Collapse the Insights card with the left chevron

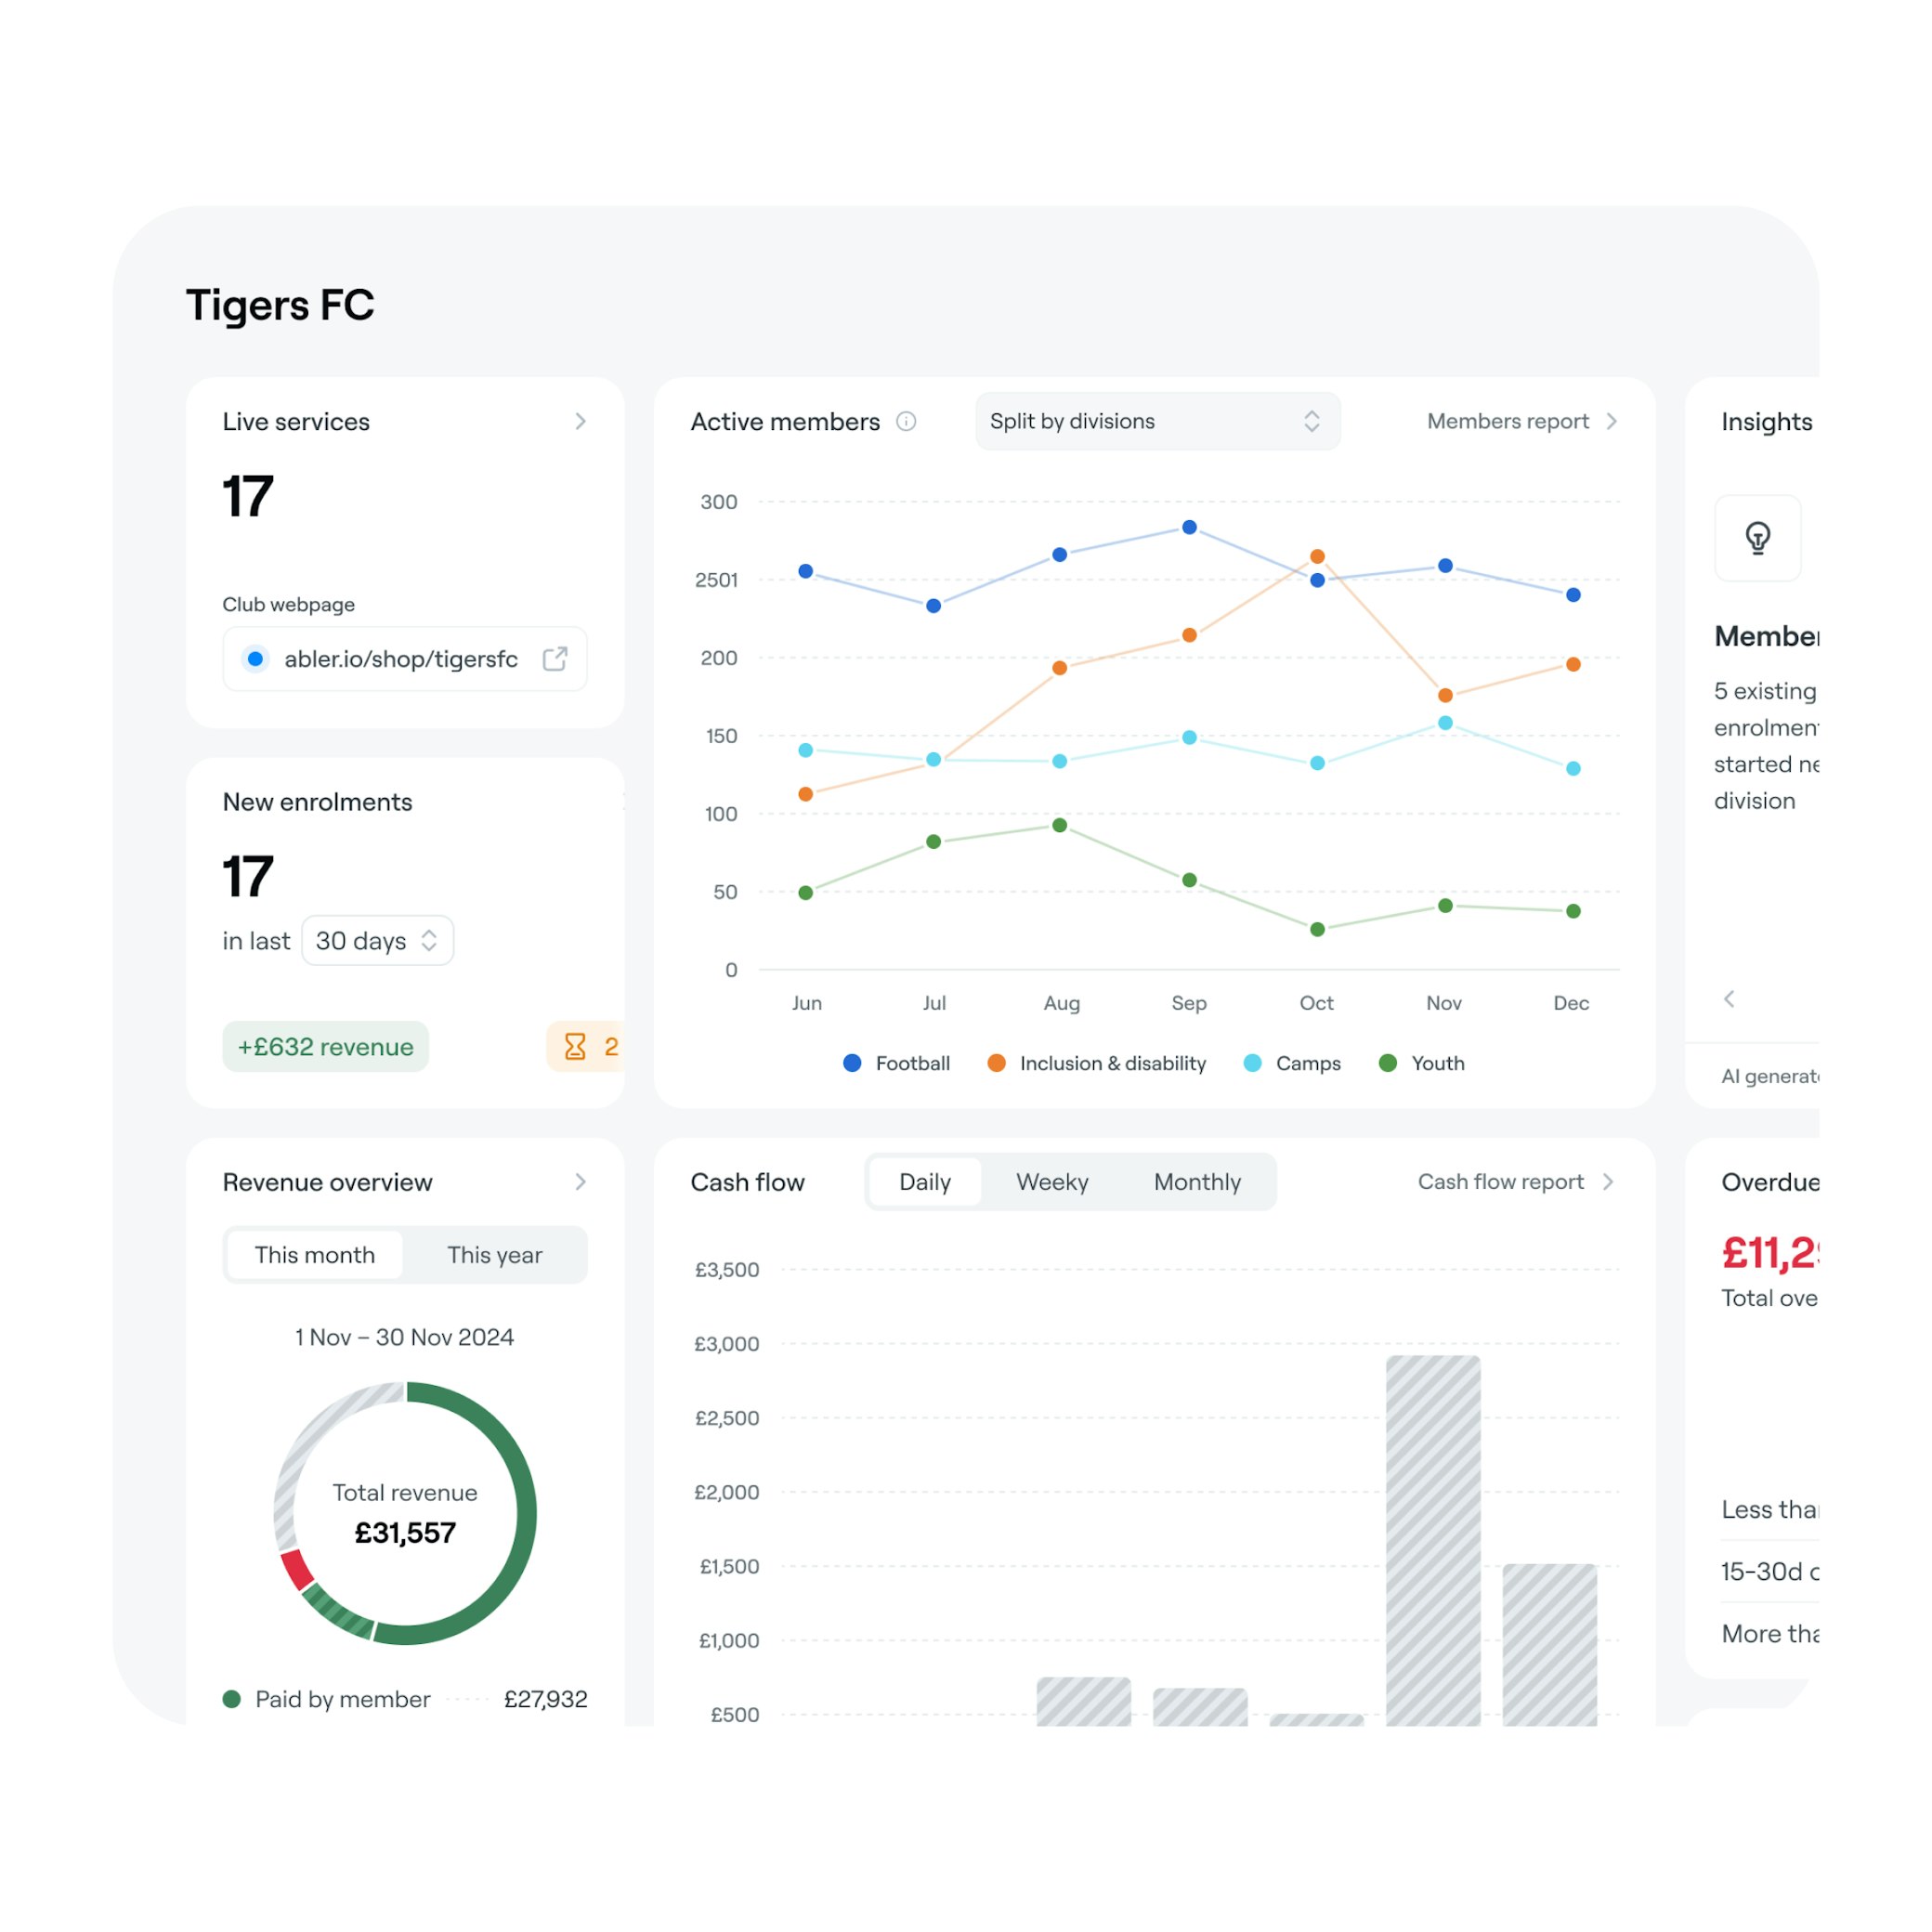click(1729, 998)
